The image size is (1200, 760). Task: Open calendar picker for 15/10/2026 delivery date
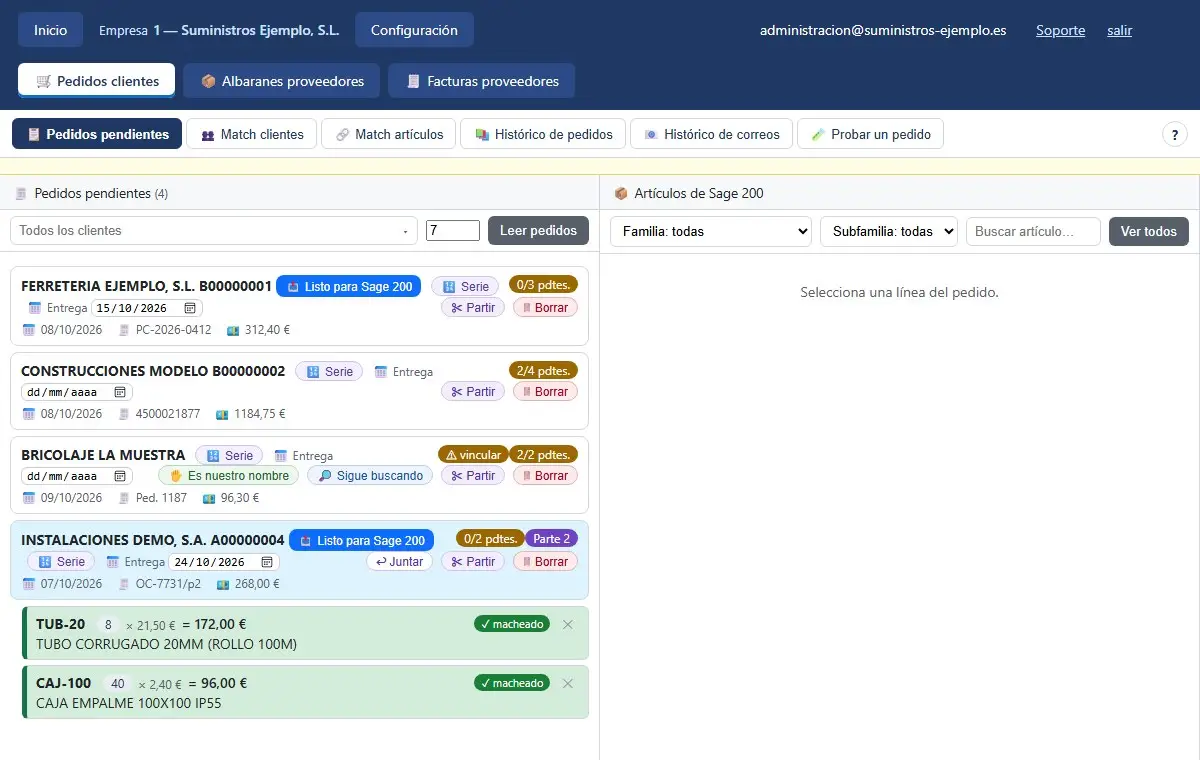(190, 308)
